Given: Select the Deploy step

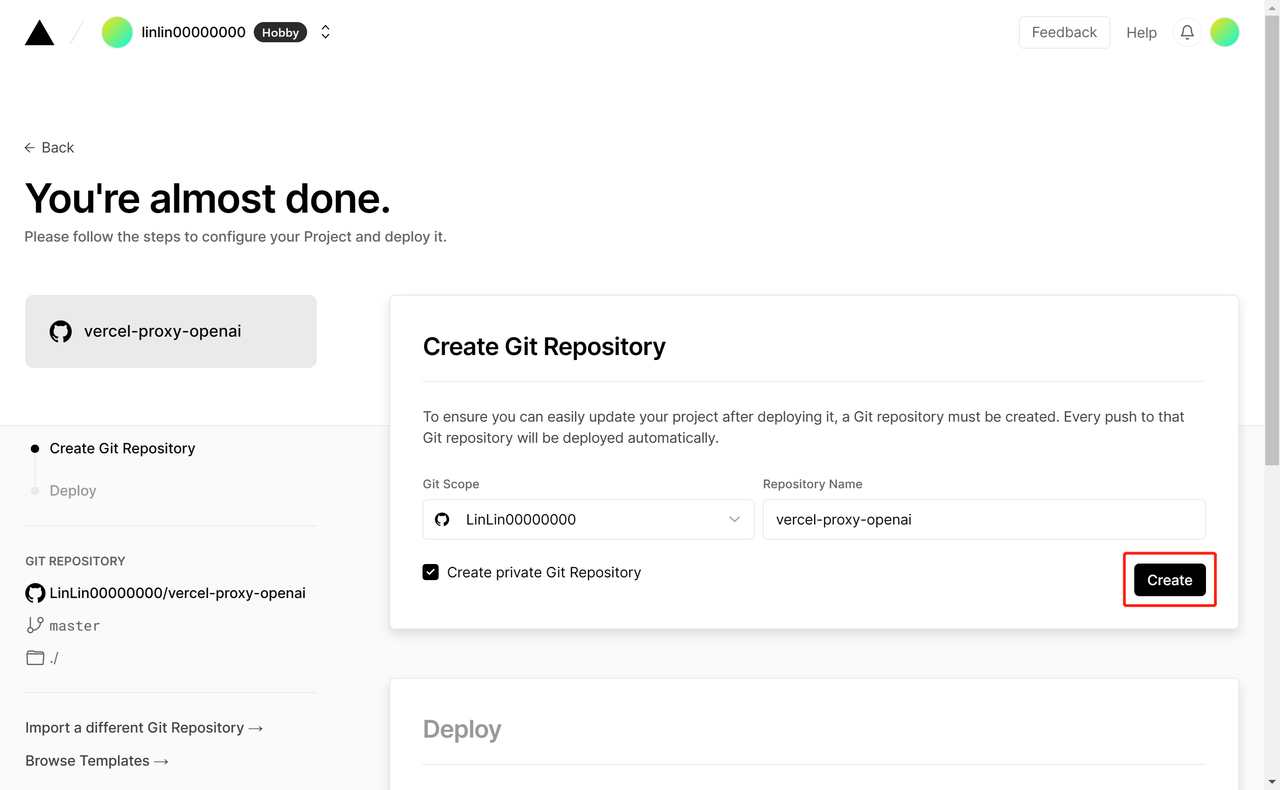Looking at the screenshot, I should point(73,490).
